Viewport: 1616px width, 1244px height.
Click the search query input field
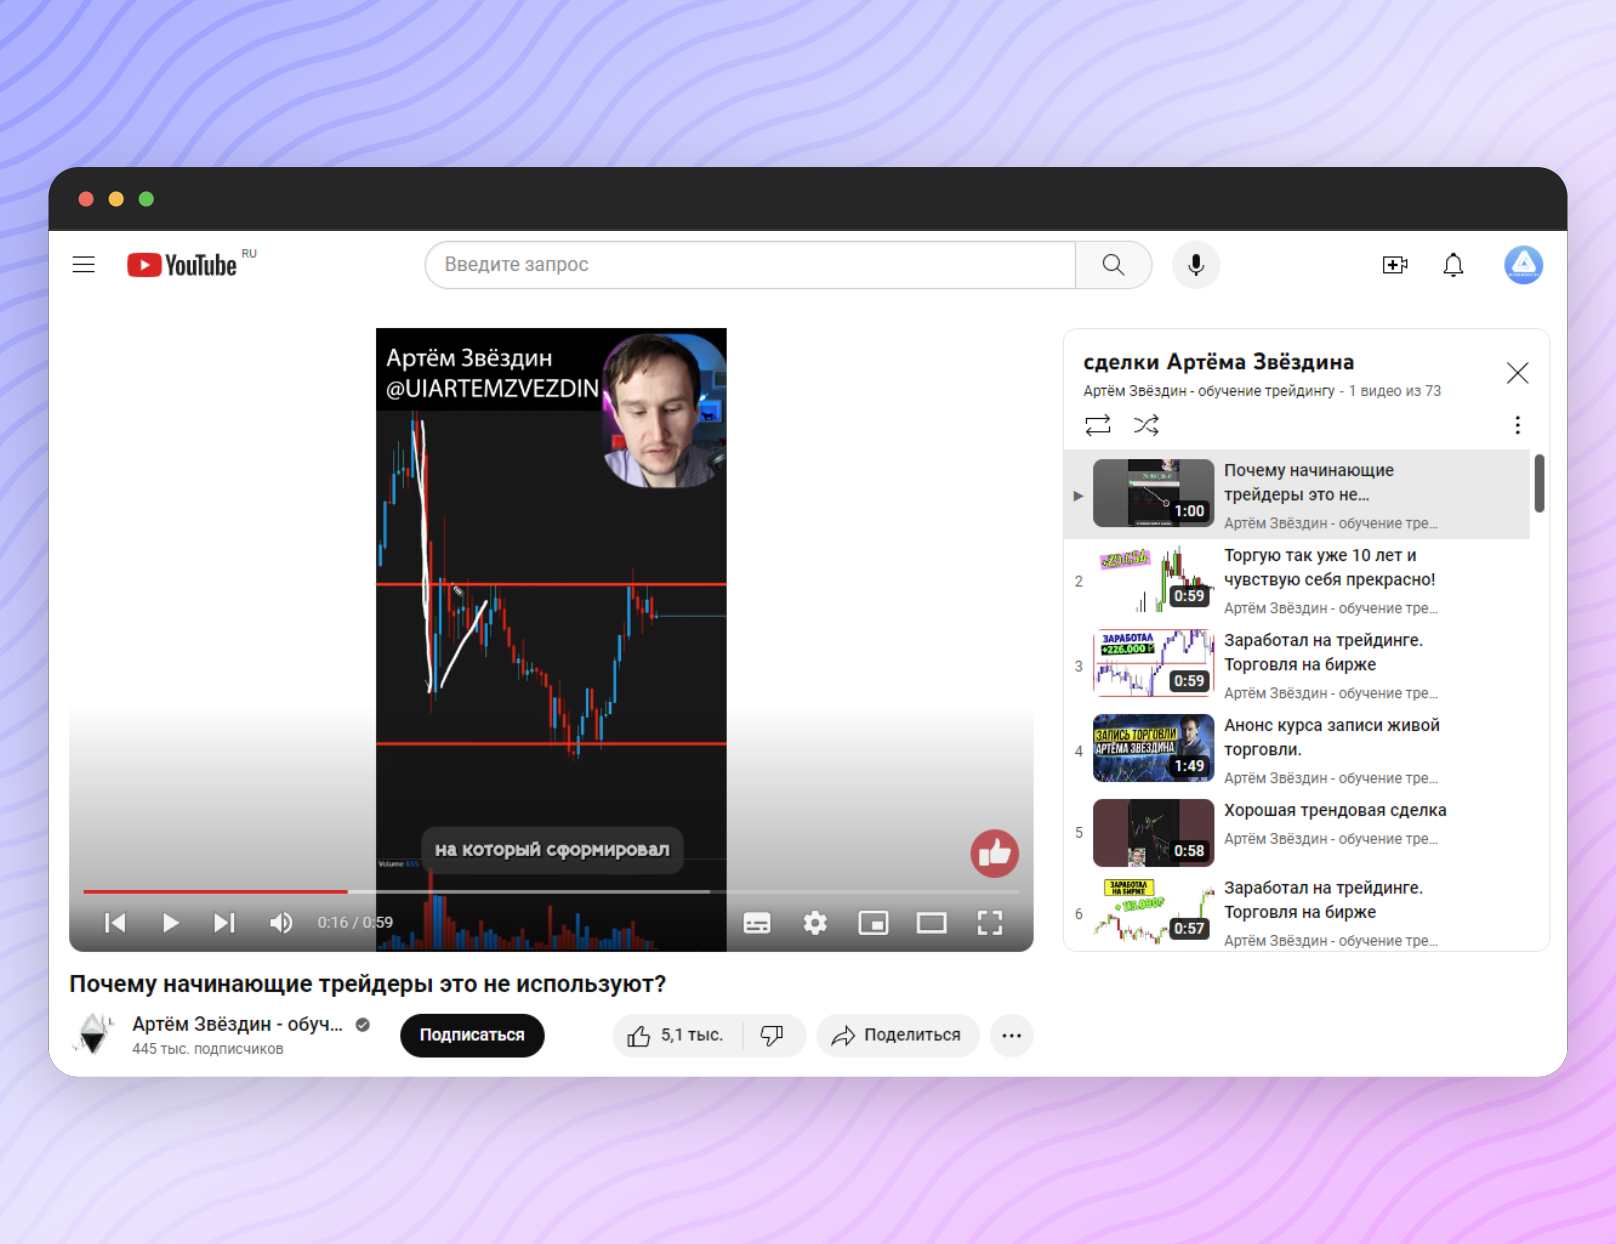749,265
